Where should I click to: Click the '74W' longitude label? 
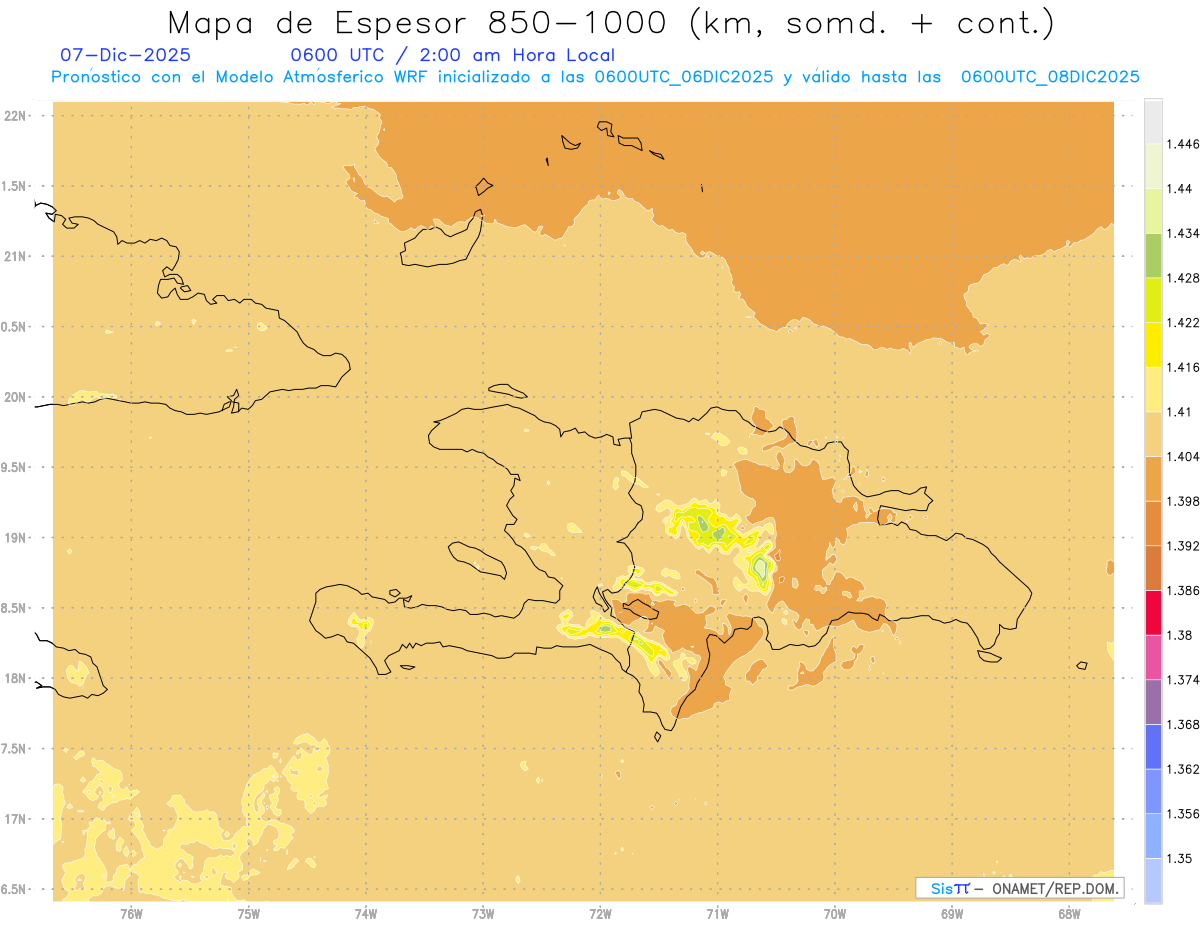coord(366,913)
